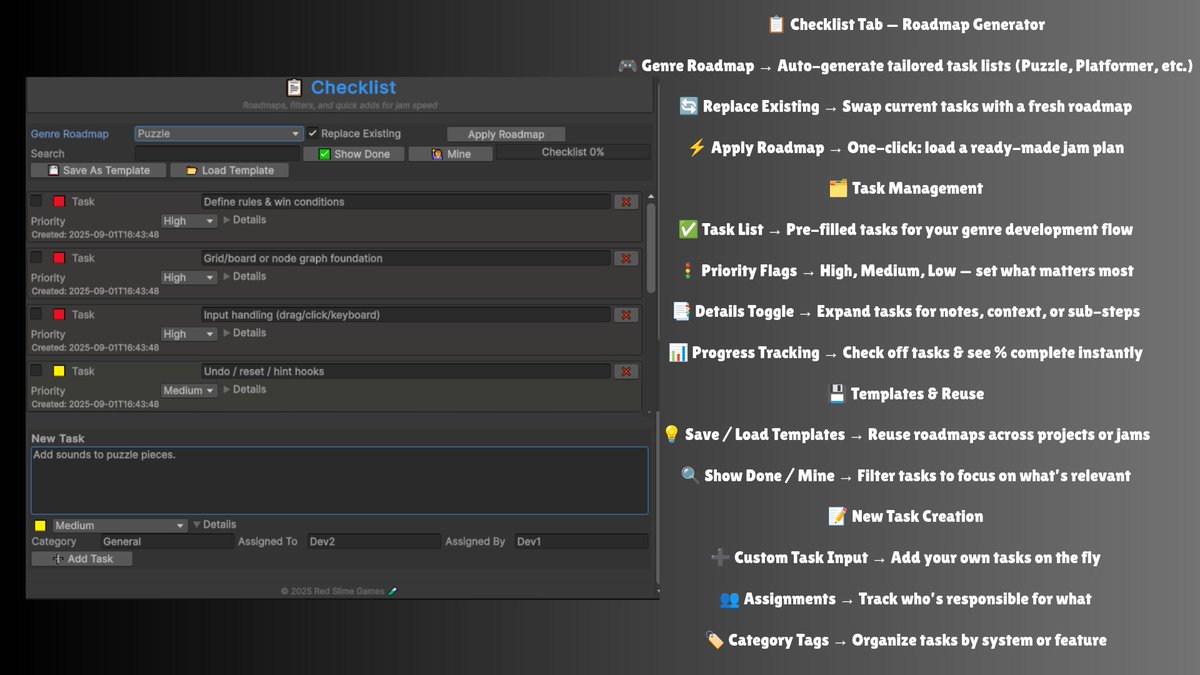Click the Assigned To field with Dev2
The width and height of the screenshot is (1200, 675).
tap(373, 542)
